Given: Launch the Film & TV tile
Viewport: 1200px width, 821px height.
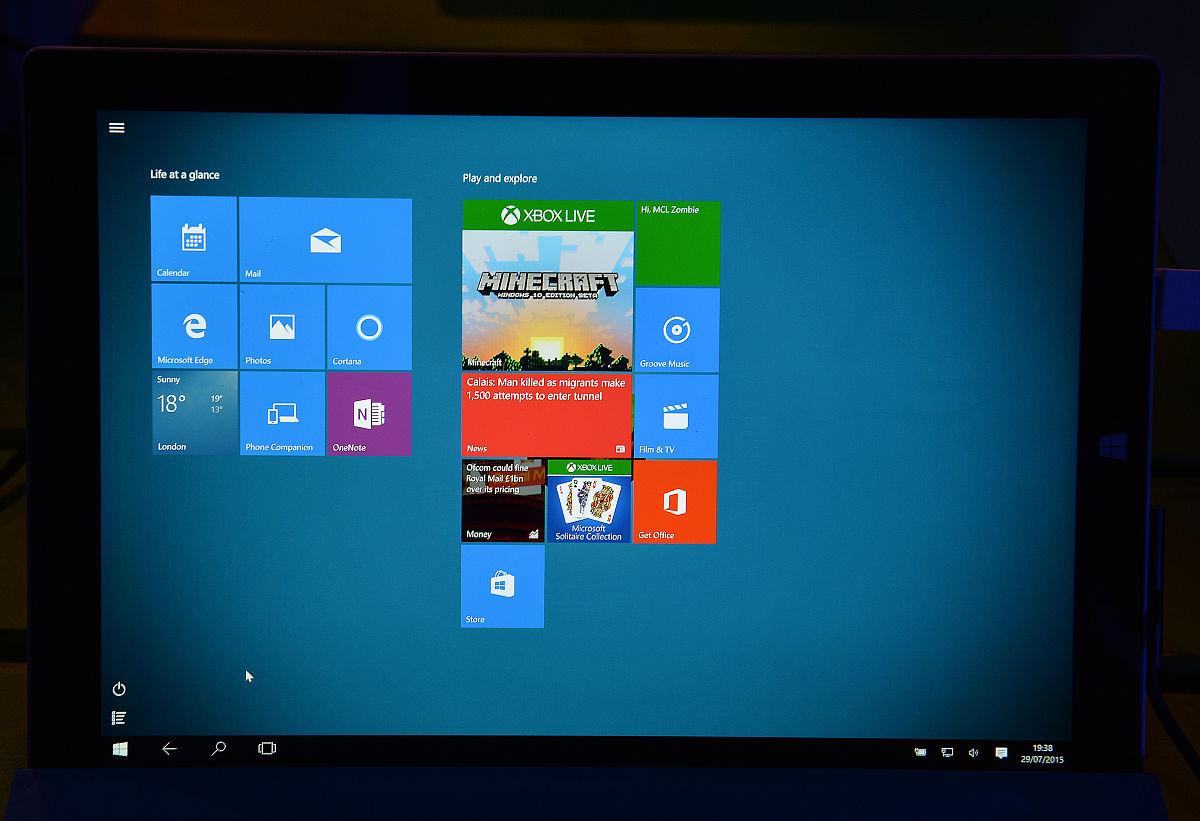Looking at the screenshot, I should (677, 416).
